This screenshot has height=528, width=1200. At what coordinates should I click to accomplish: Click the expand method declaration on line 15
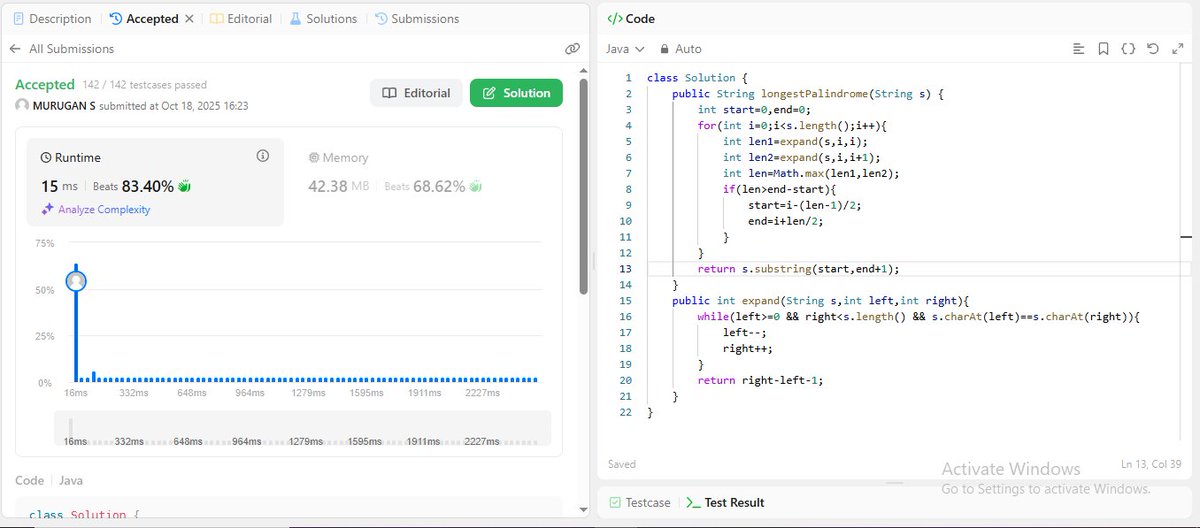click(x=821, y=300)
